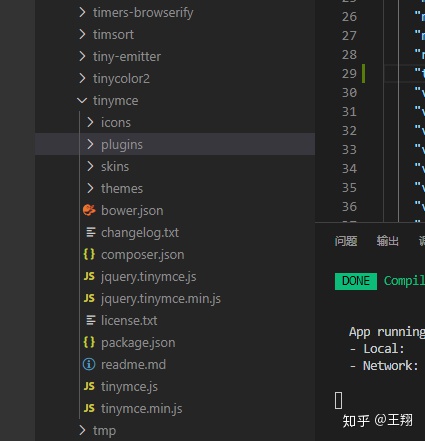Expand the timsort folder chevron
This screenshot has height=441, width=425.
82,34
